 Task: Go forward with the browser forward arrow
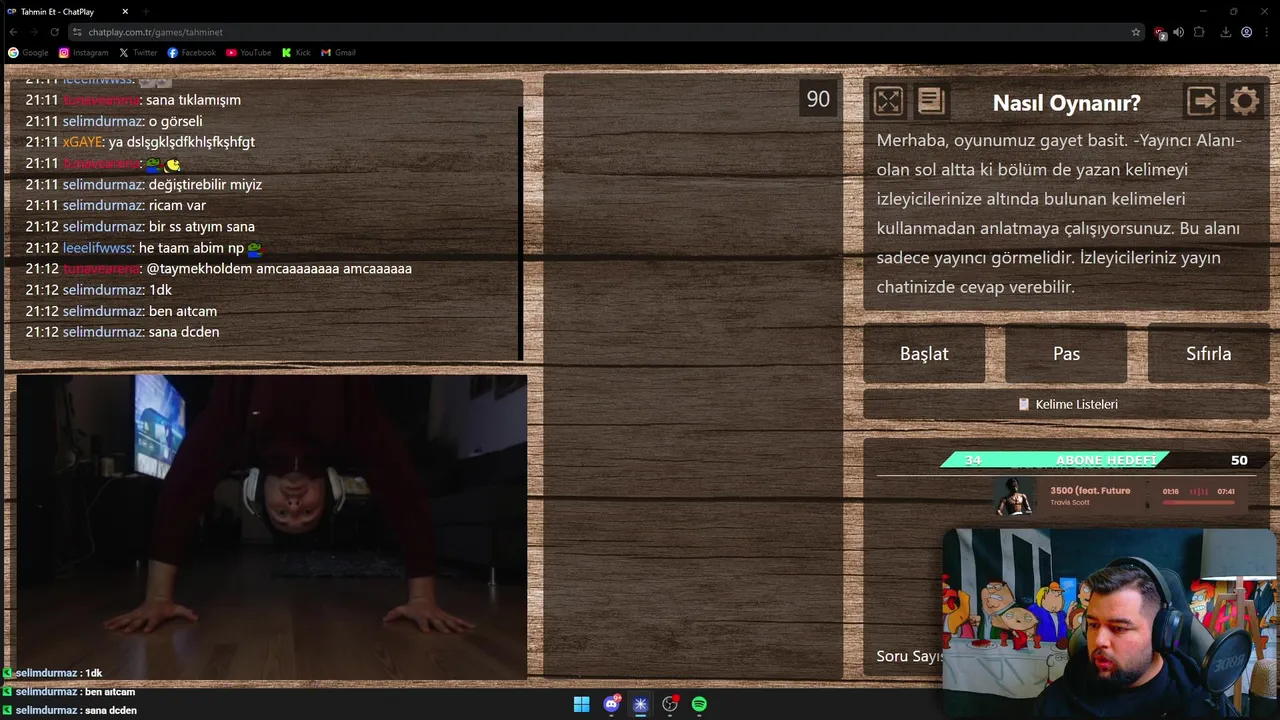[34, 32]
